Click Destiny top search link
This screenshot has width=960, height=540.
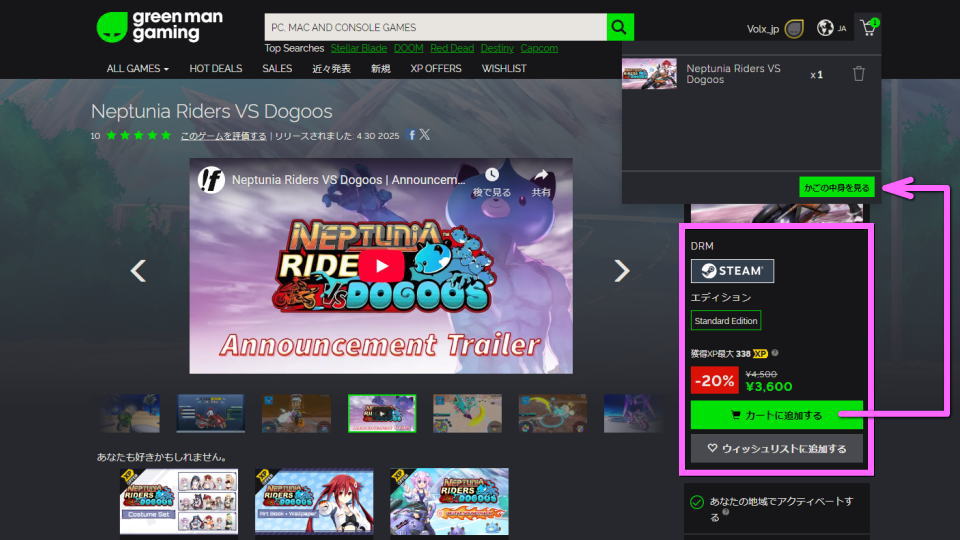497,48
